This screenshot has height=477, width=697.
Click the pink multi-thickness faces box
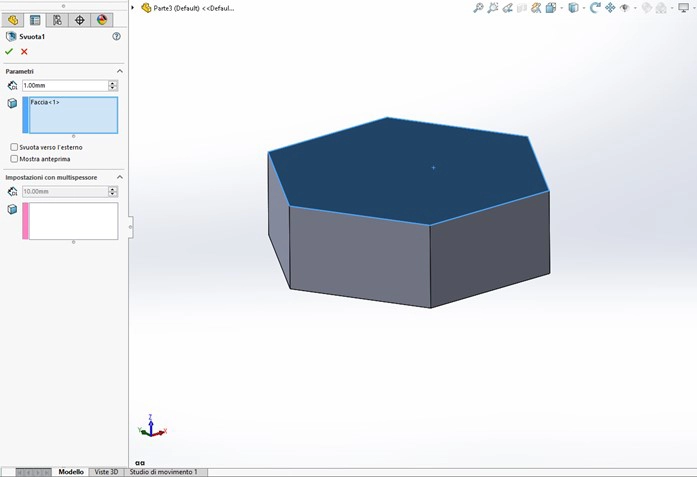(x=70, y=221)
